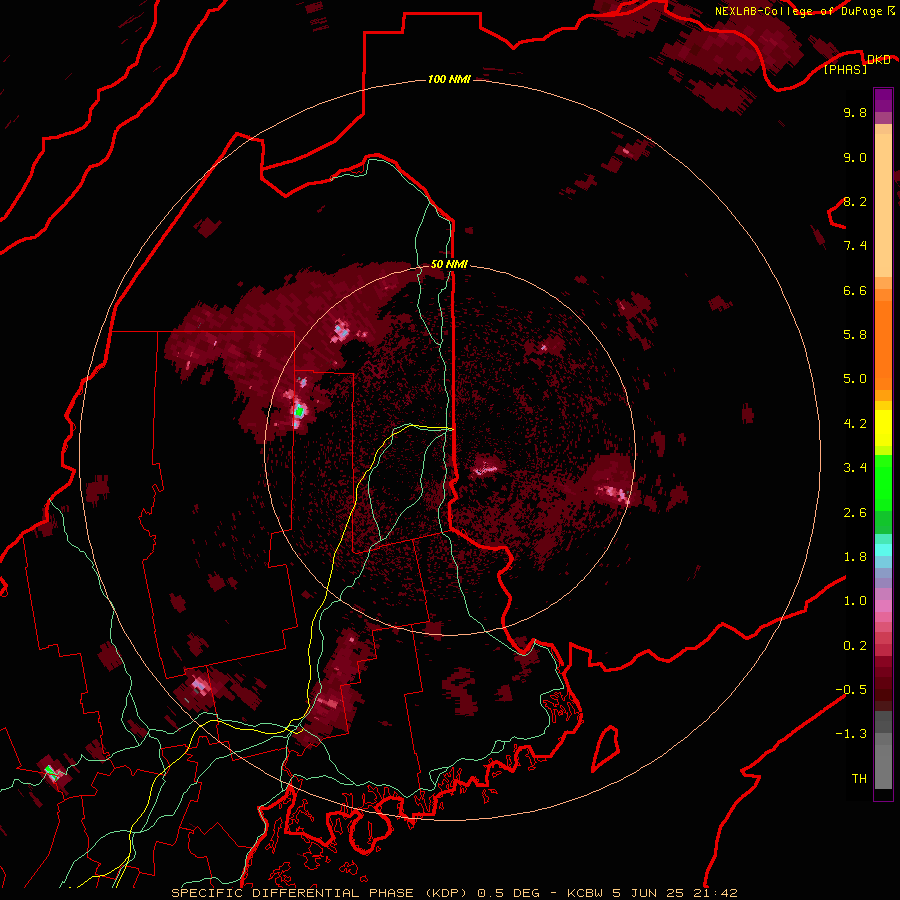Select the 5.0 scale label
Image resolution: width=900 pixels, height=900 pixels.
855,379
